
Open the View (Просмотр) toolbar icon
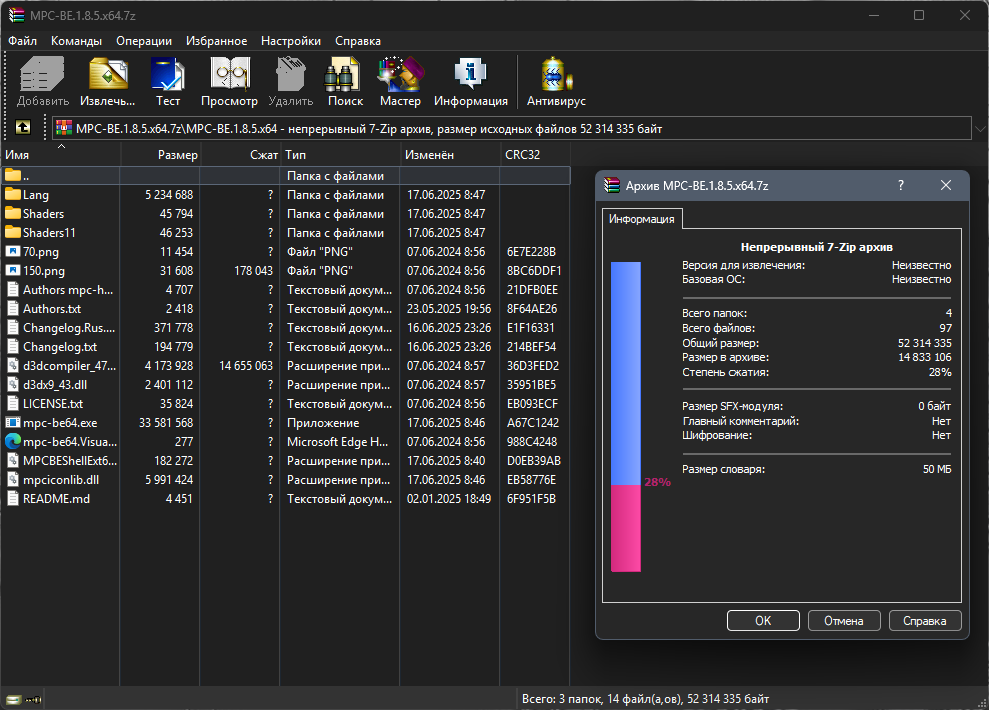pyautogui.click(x=229, y=76)
